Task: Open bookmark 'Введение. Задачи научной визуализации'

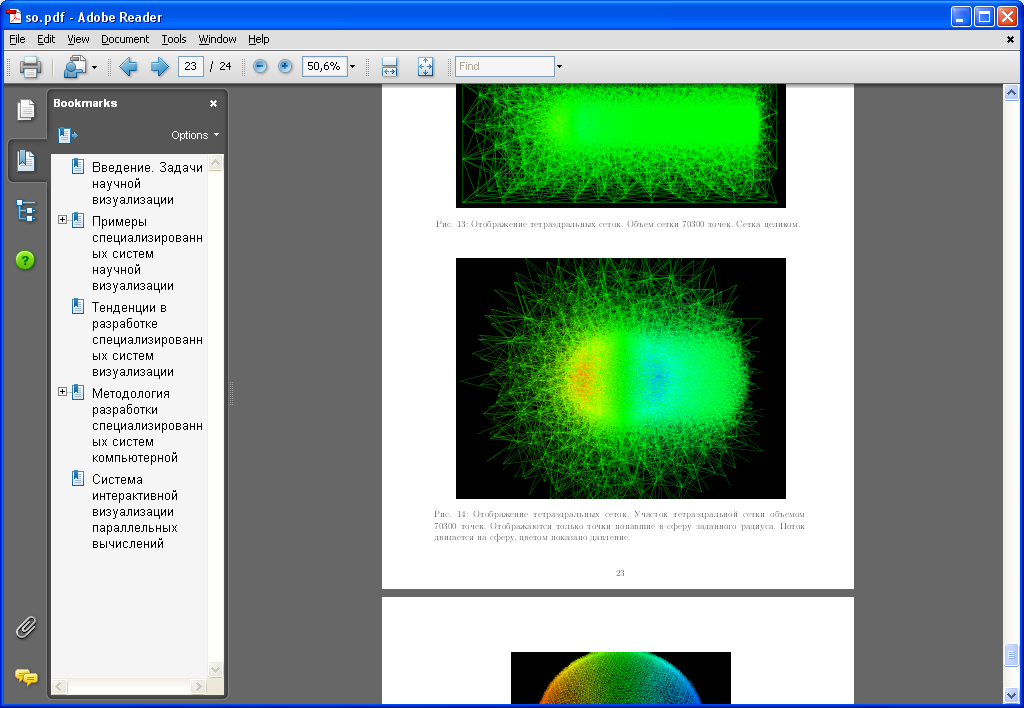Action: click(x=147, y=184)
